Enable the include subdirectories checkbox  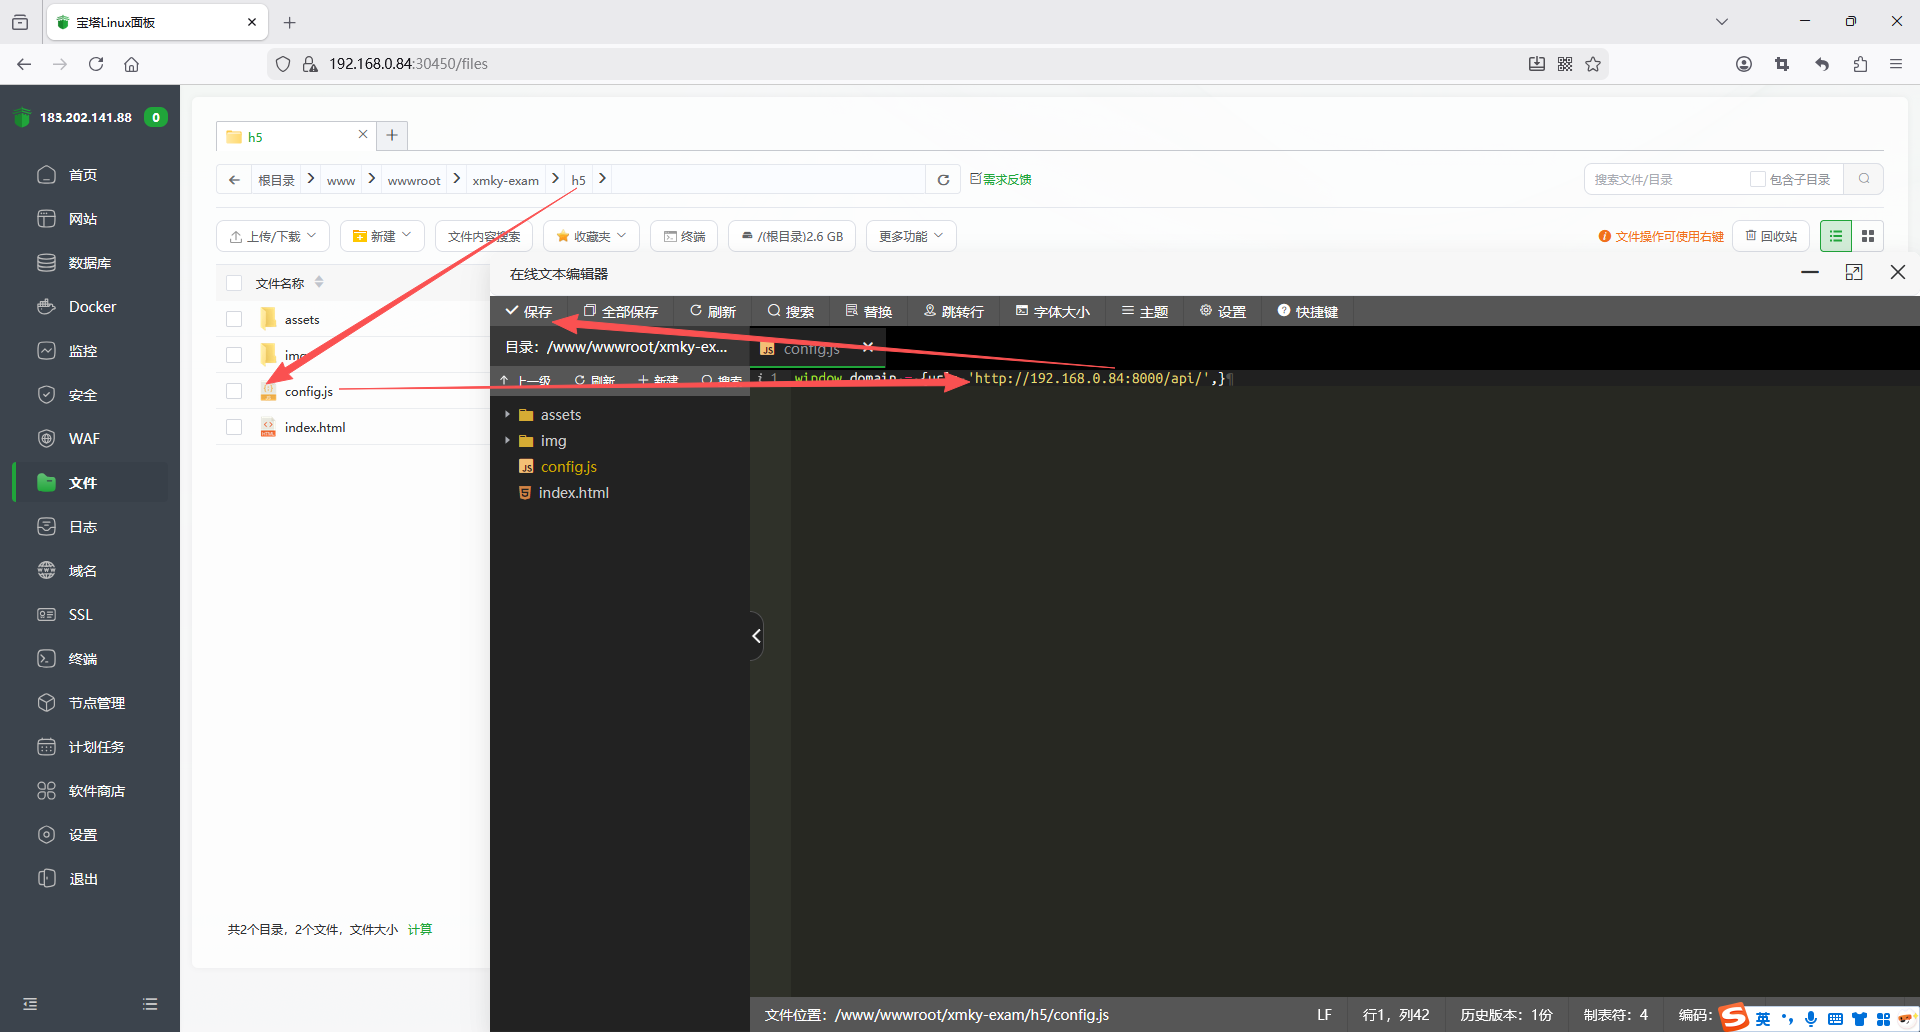(1757, 179)
